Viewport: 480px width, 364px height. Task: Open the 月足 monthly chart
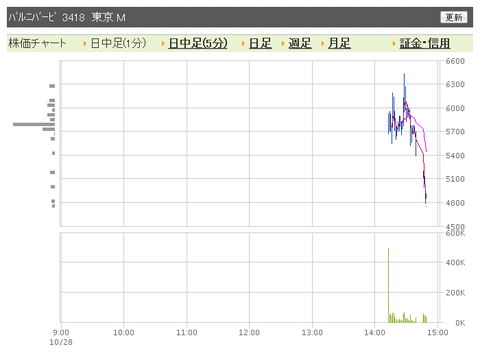point(339,43)
